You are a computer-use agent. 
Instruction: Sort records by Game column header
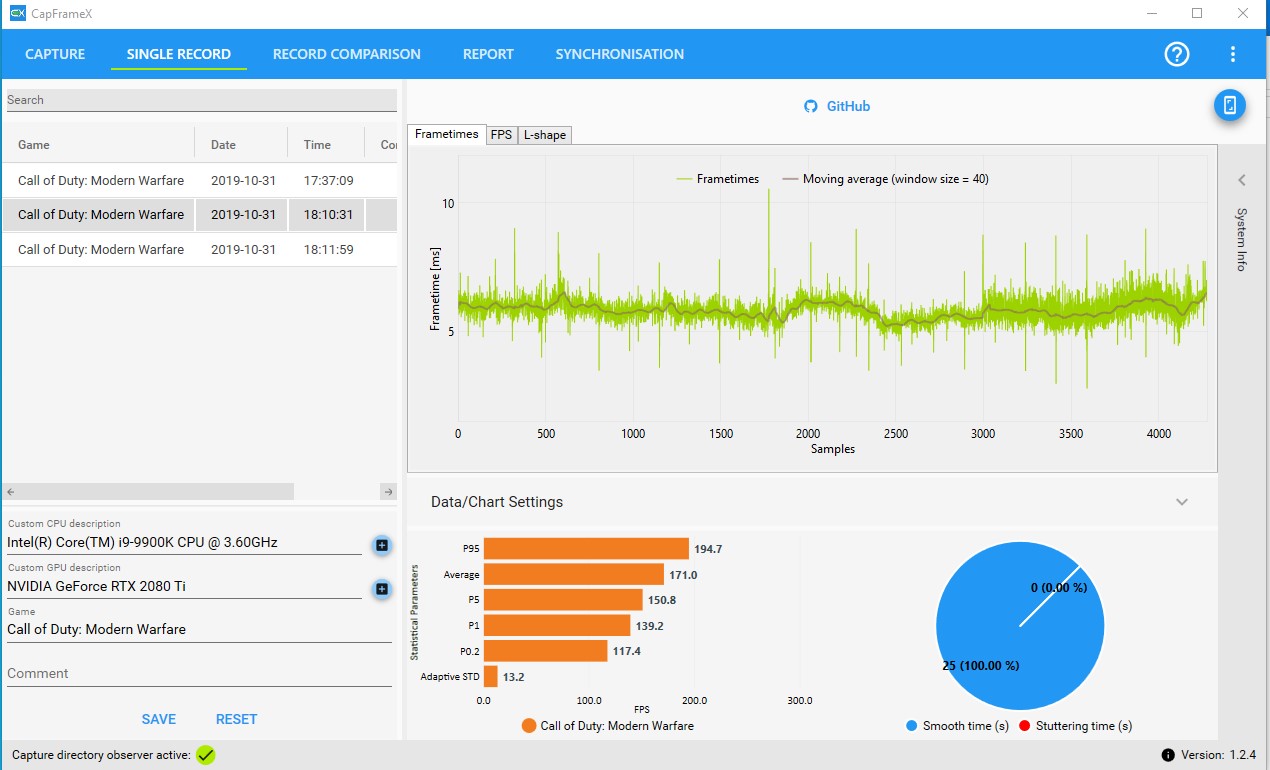98,145
